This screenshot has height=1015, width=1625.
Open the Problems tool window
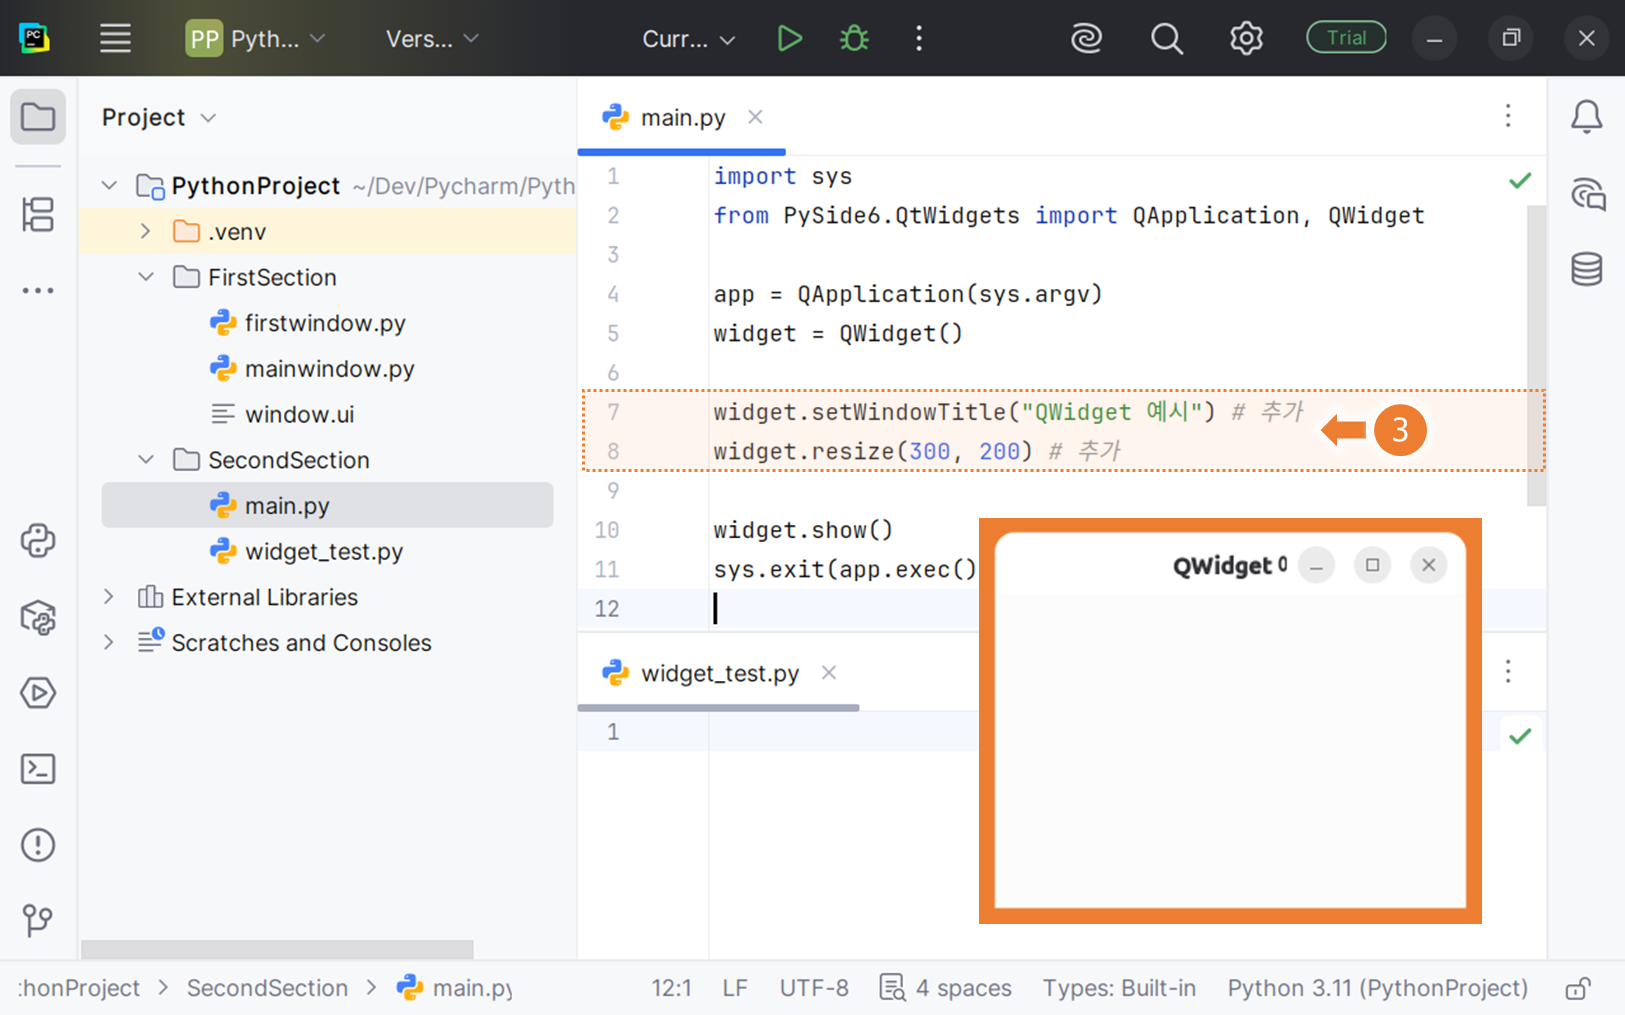(38, 845)
